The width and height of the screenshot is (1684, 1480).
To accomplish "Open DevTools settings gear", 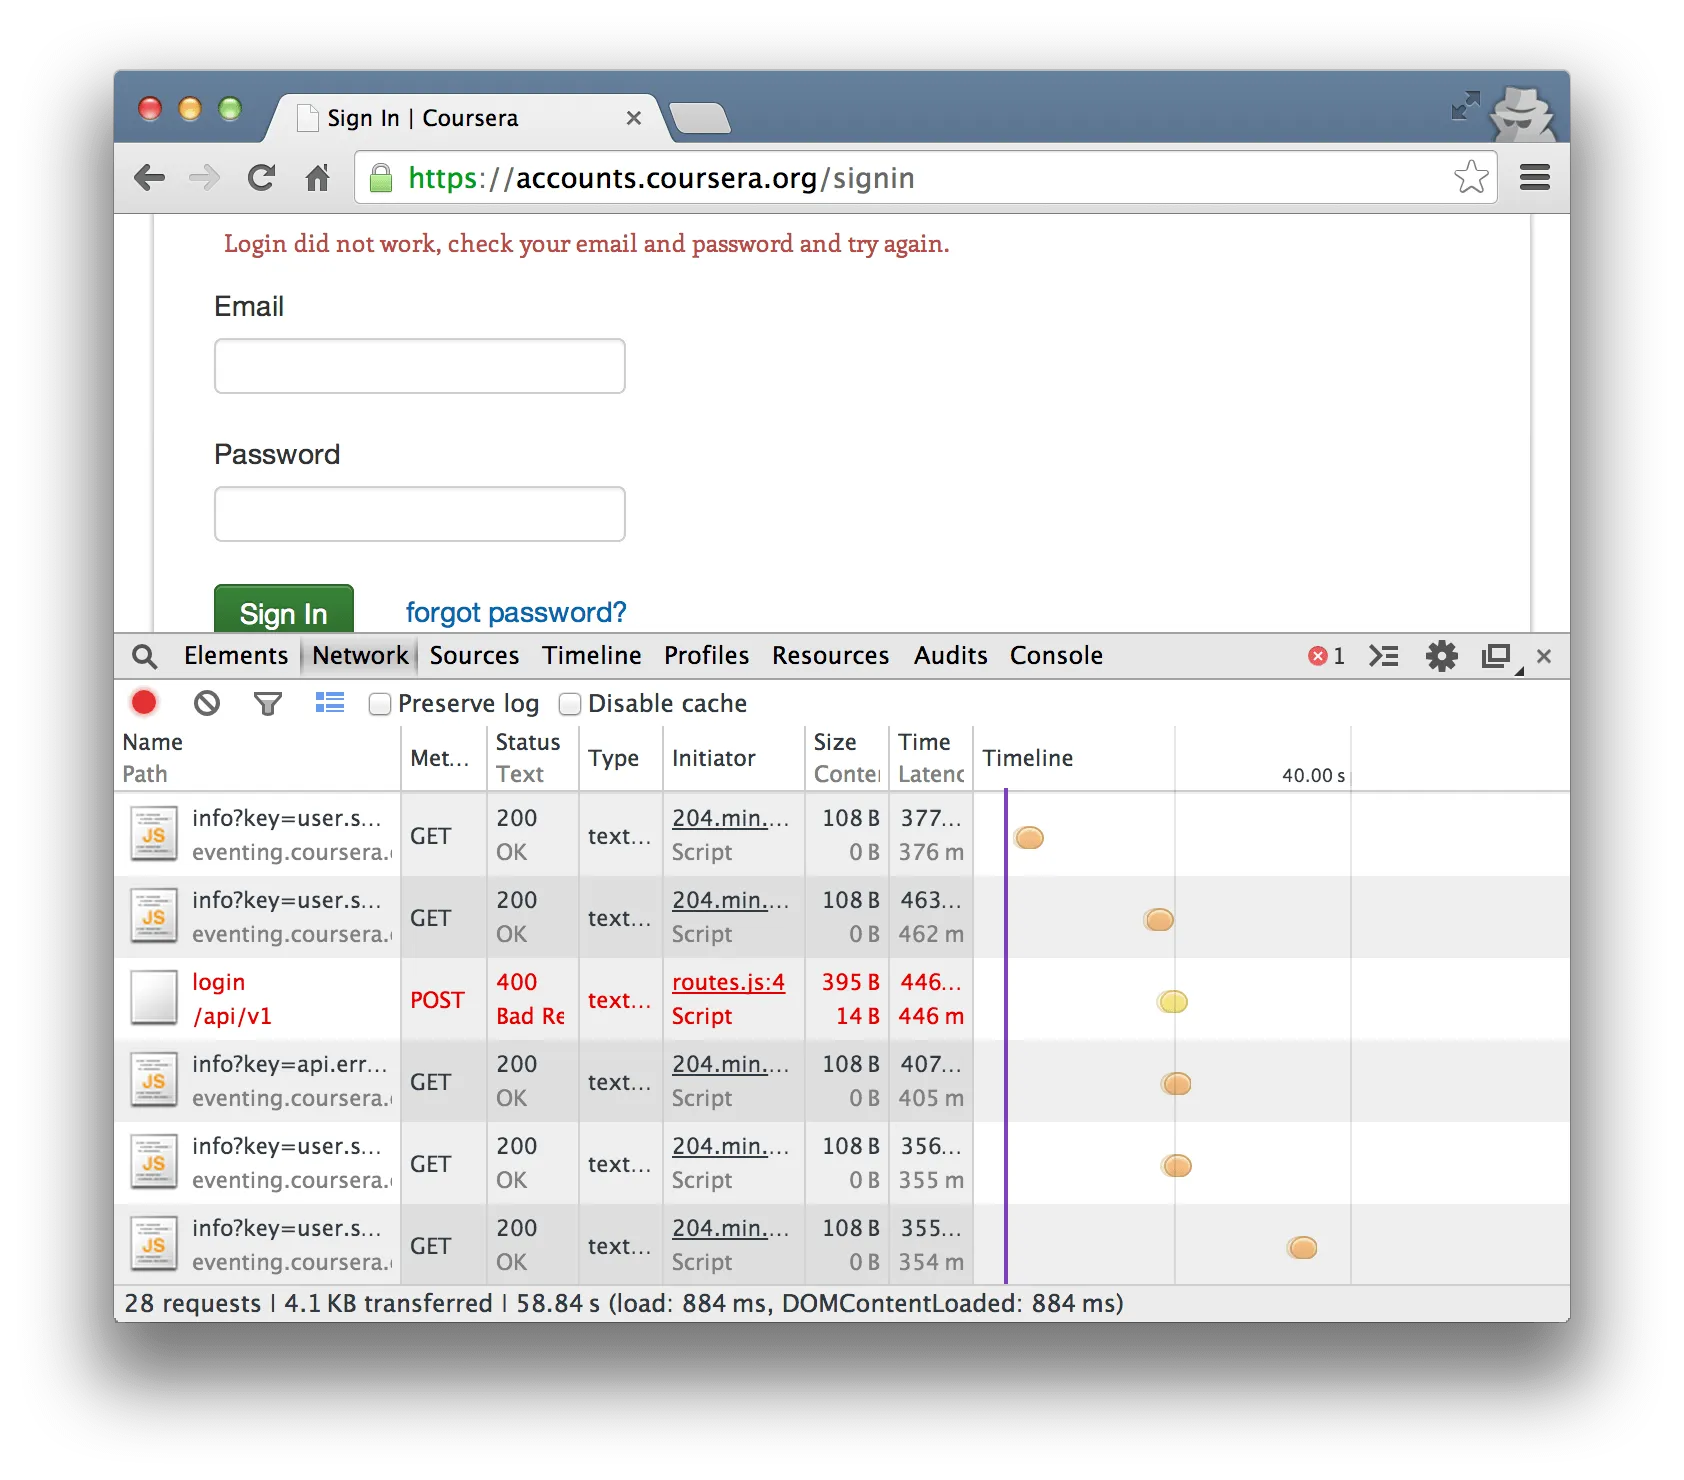I will coord(1441,656).
